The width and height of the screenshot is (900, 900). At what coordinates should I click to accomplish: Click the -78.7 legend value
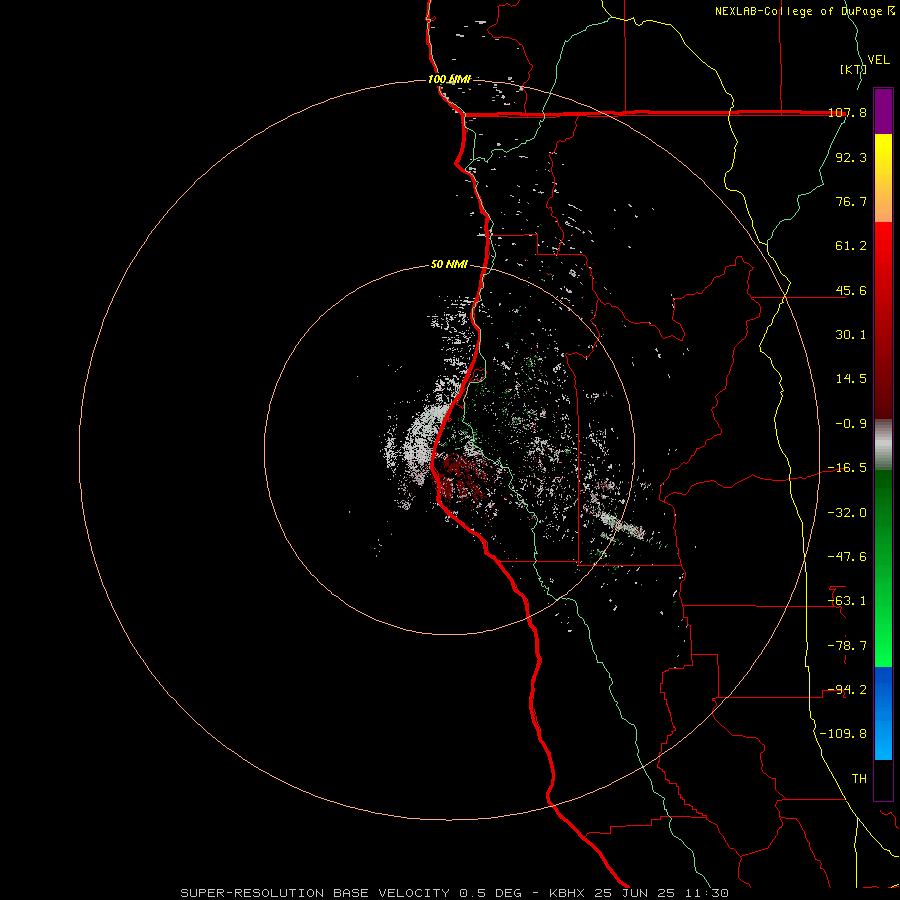point(847,646)
